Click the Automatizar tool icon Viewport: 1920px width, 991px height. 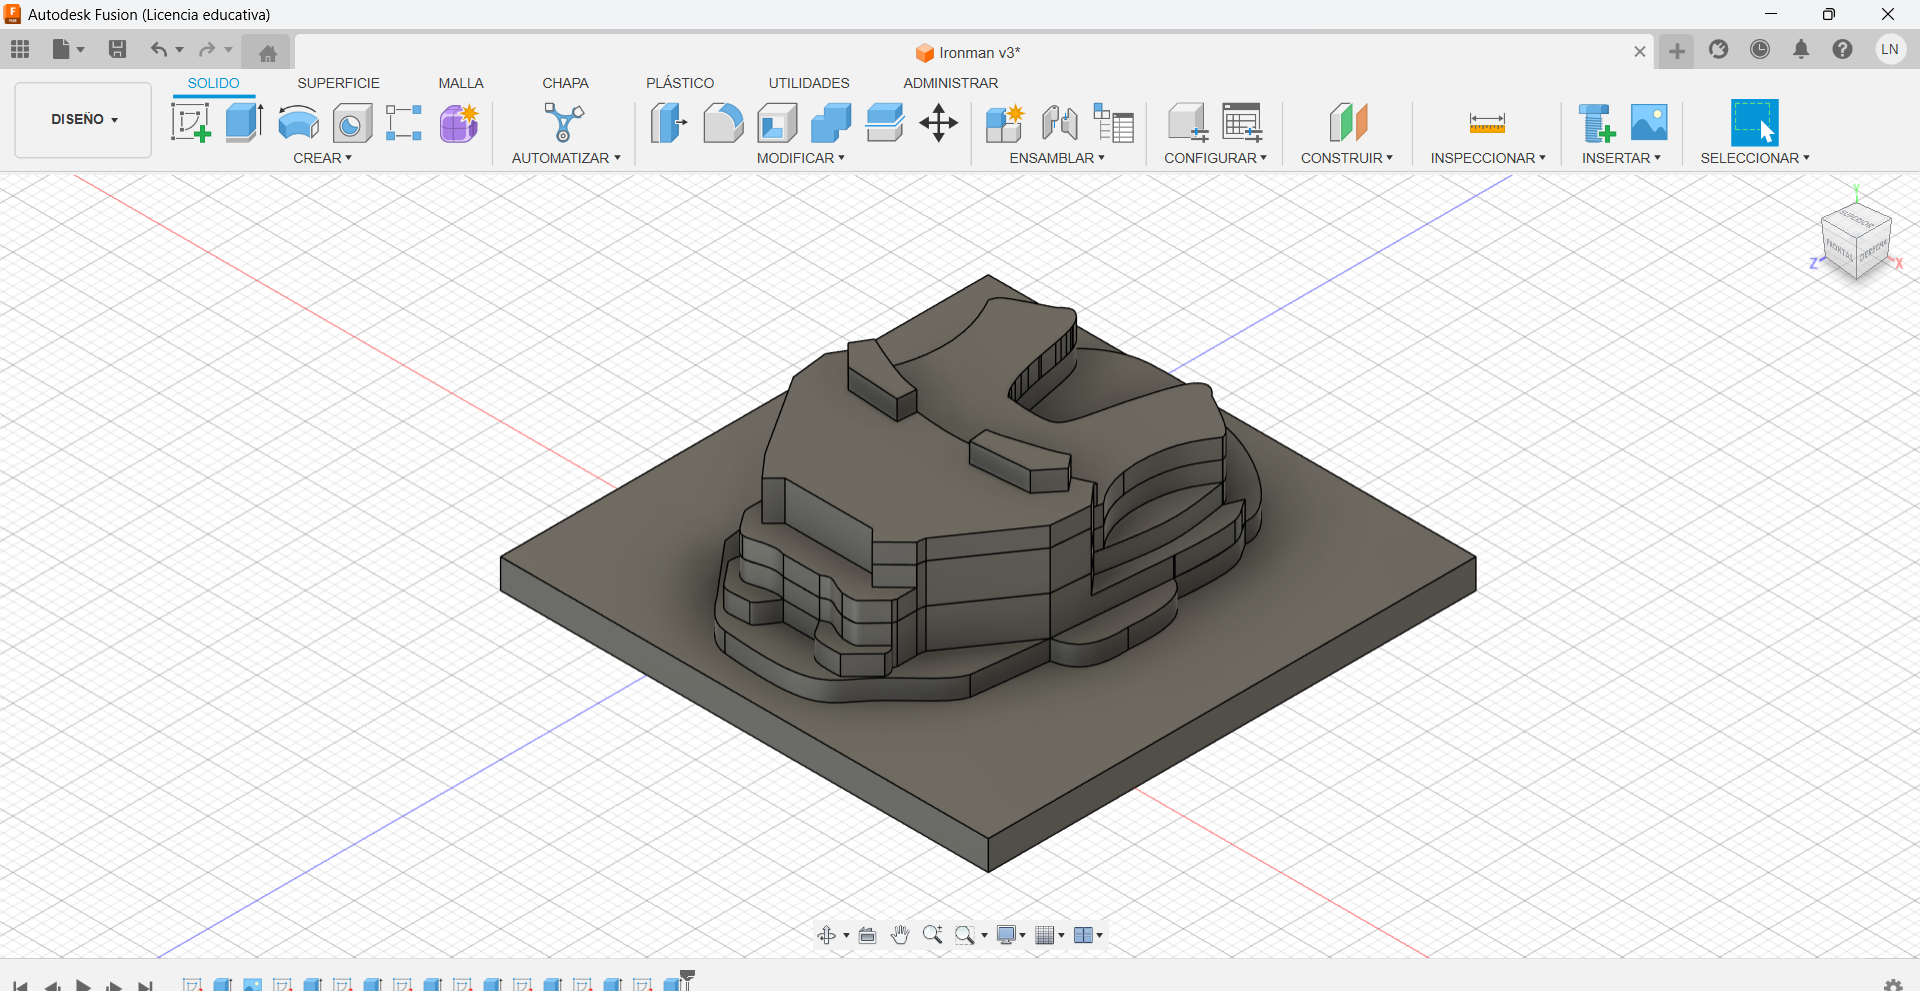(564, 123)
